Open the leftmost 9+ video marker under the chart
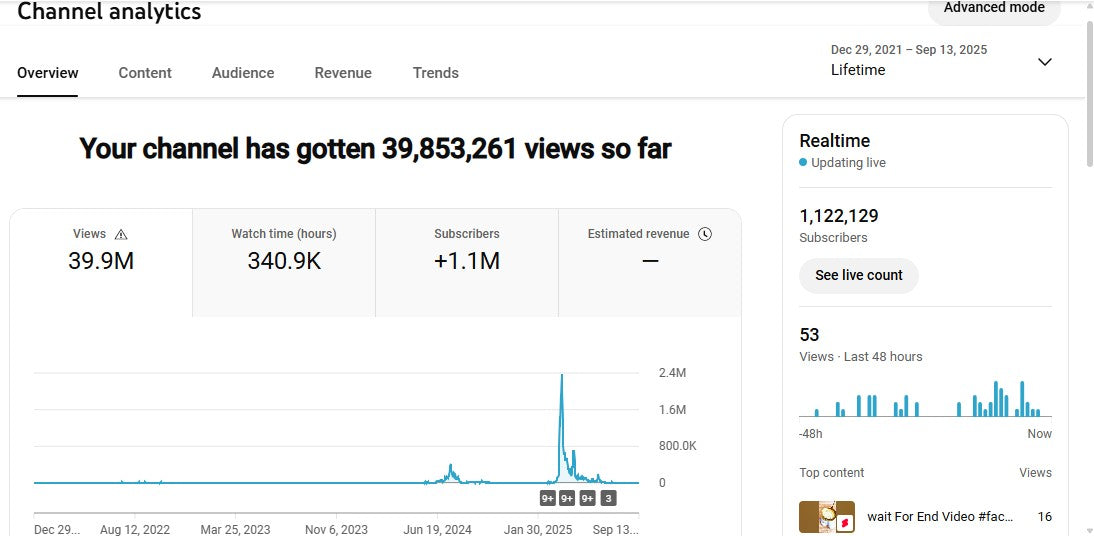The height and width of the screenshot is (536, 1094). [x=548, y=498]
